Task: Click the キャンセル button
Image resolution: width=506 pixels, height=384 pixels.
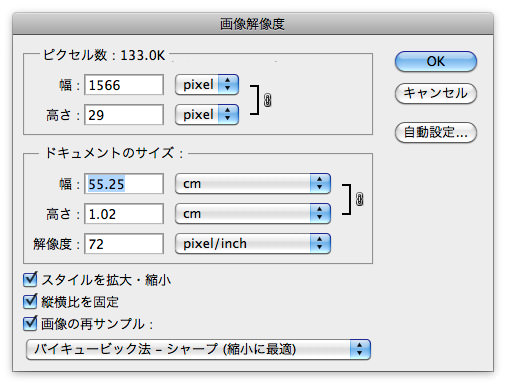Action: [x=436, y=93]
